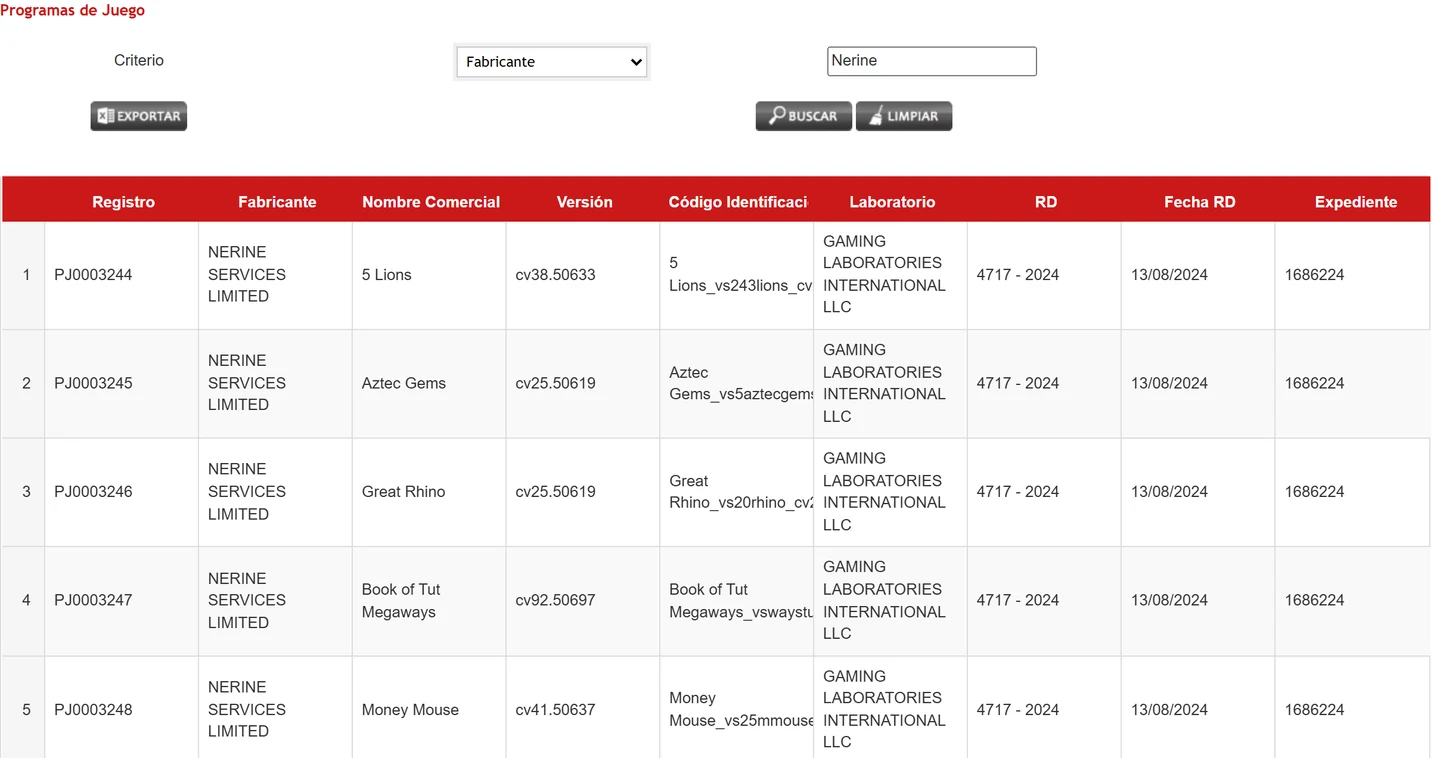Click the code starting Book of Tut Megaways_vswaystu
The image size is (1440, 758).
pyautogui.click(x=740, y=601)
